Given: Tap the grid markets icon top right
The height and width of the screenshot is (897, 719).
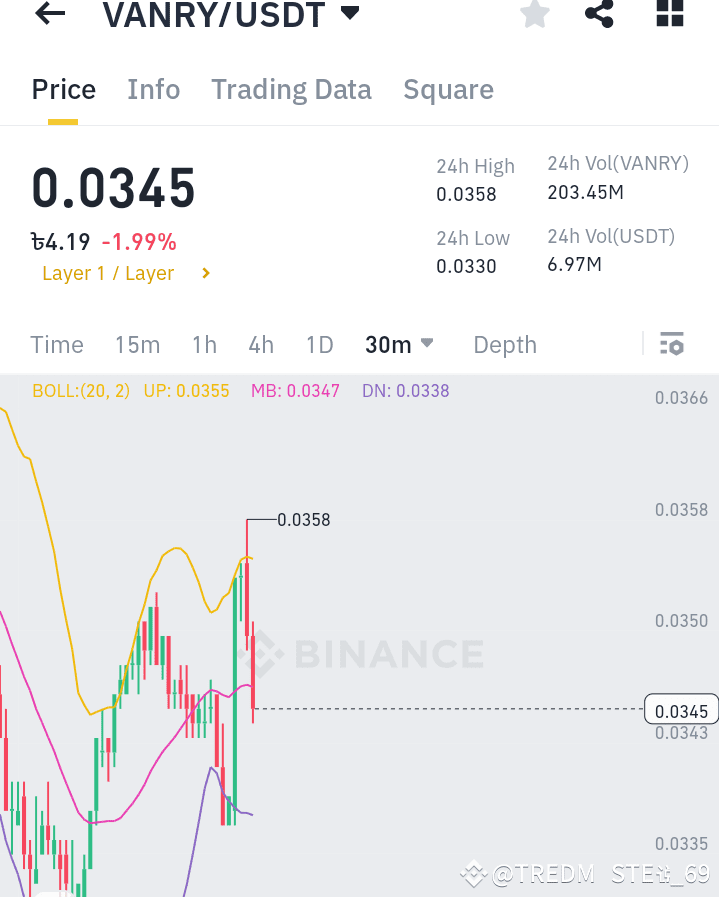Looking at the screenshot, I should click(x=668, y=15).
